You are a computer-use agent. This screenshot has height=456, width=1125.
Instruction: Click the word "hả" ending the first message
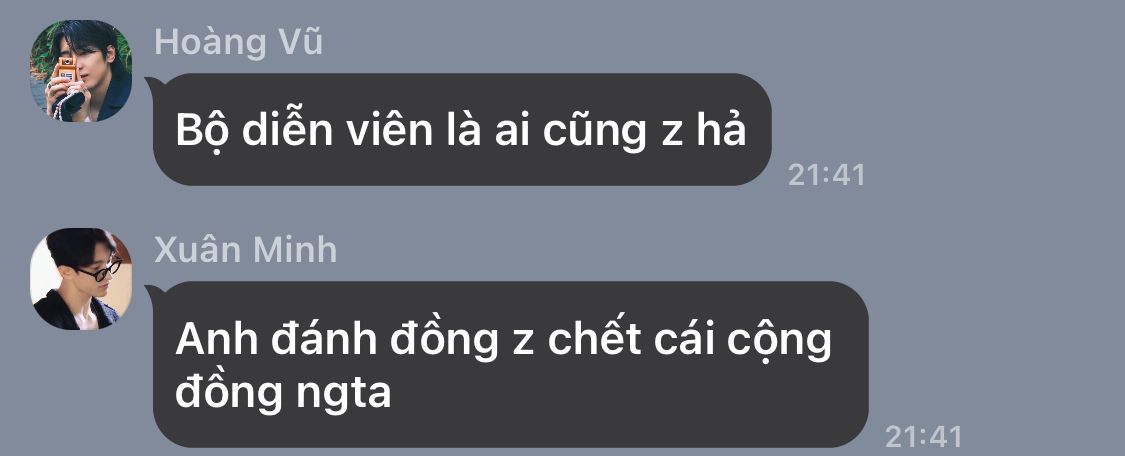click(x=722, y=129)
